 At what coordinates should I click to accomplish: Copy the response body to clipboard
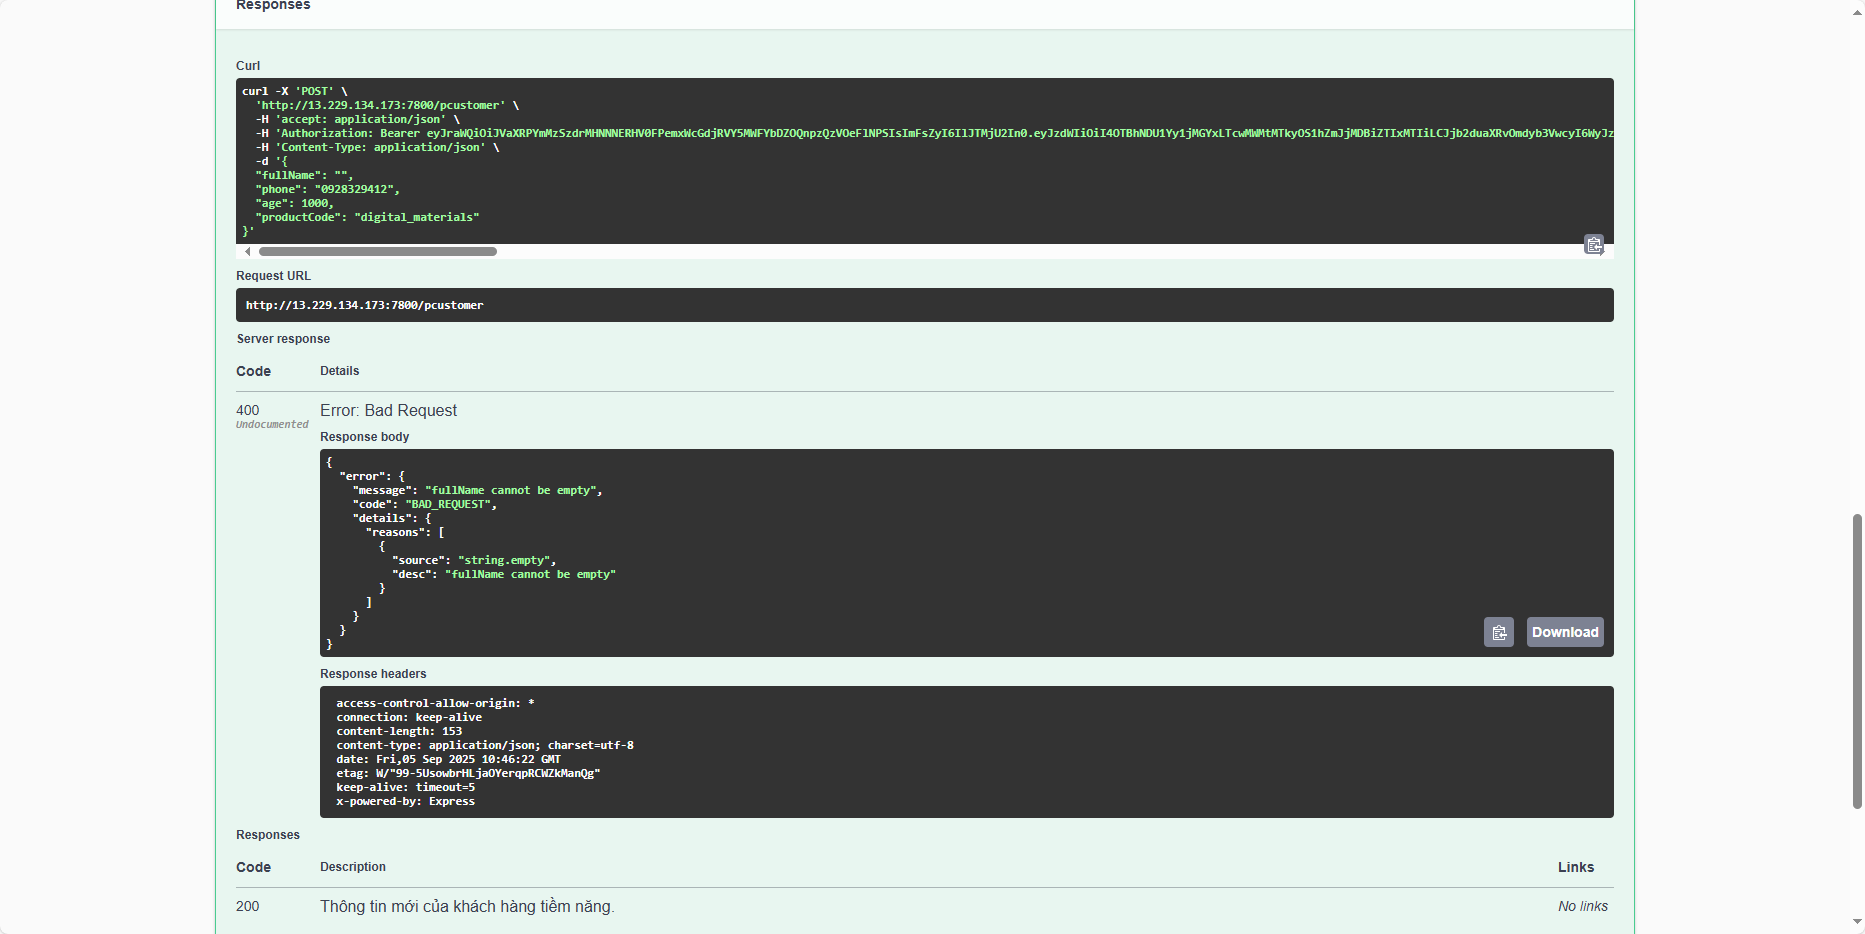[x=1498, y=632]
